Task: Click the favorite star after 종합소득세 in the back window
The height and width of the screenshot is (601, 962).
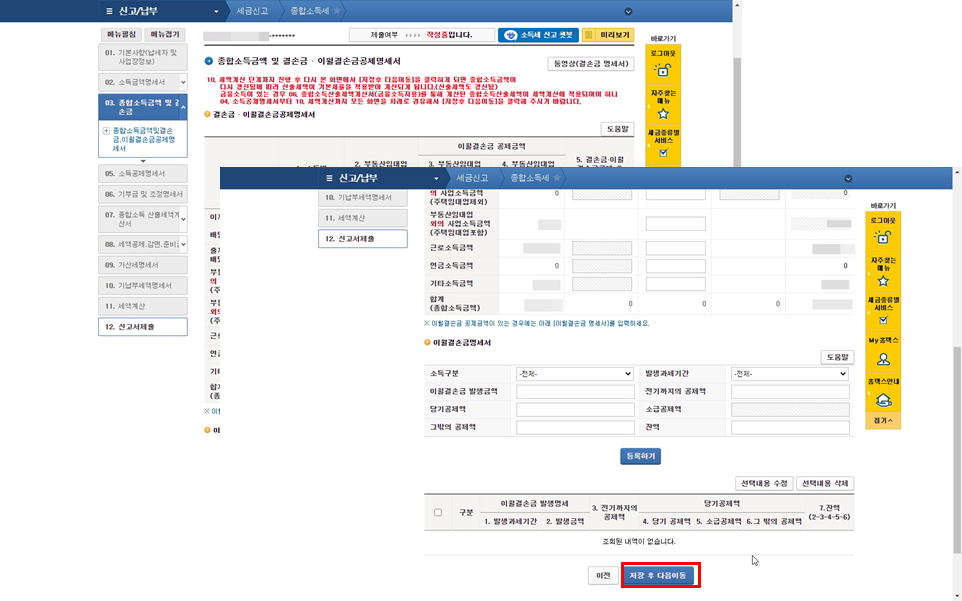Action: click(x=337, y=11)
